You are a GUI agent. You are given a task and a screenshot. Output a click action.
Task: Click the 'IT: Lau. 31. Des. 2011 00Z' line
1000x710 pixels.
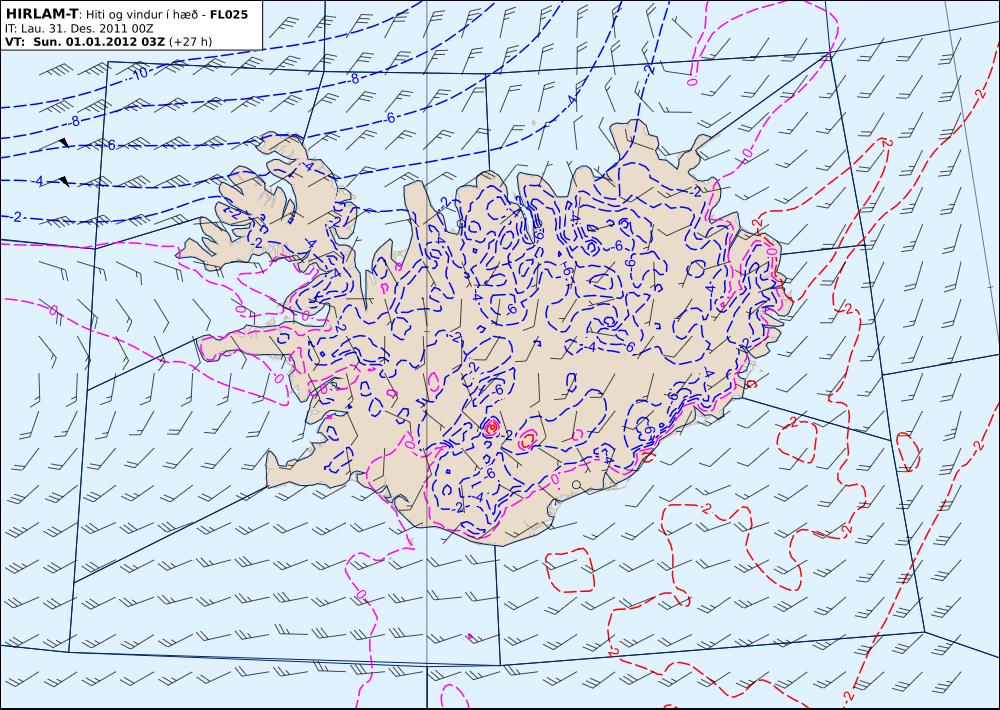[x=79, y=29]
